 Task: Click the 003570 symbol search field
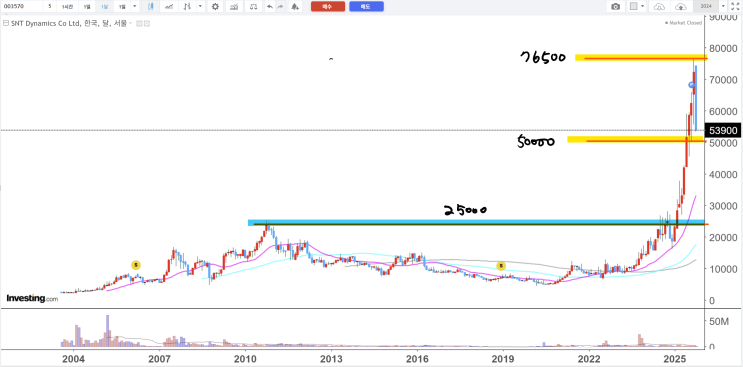tap(21, 7)
